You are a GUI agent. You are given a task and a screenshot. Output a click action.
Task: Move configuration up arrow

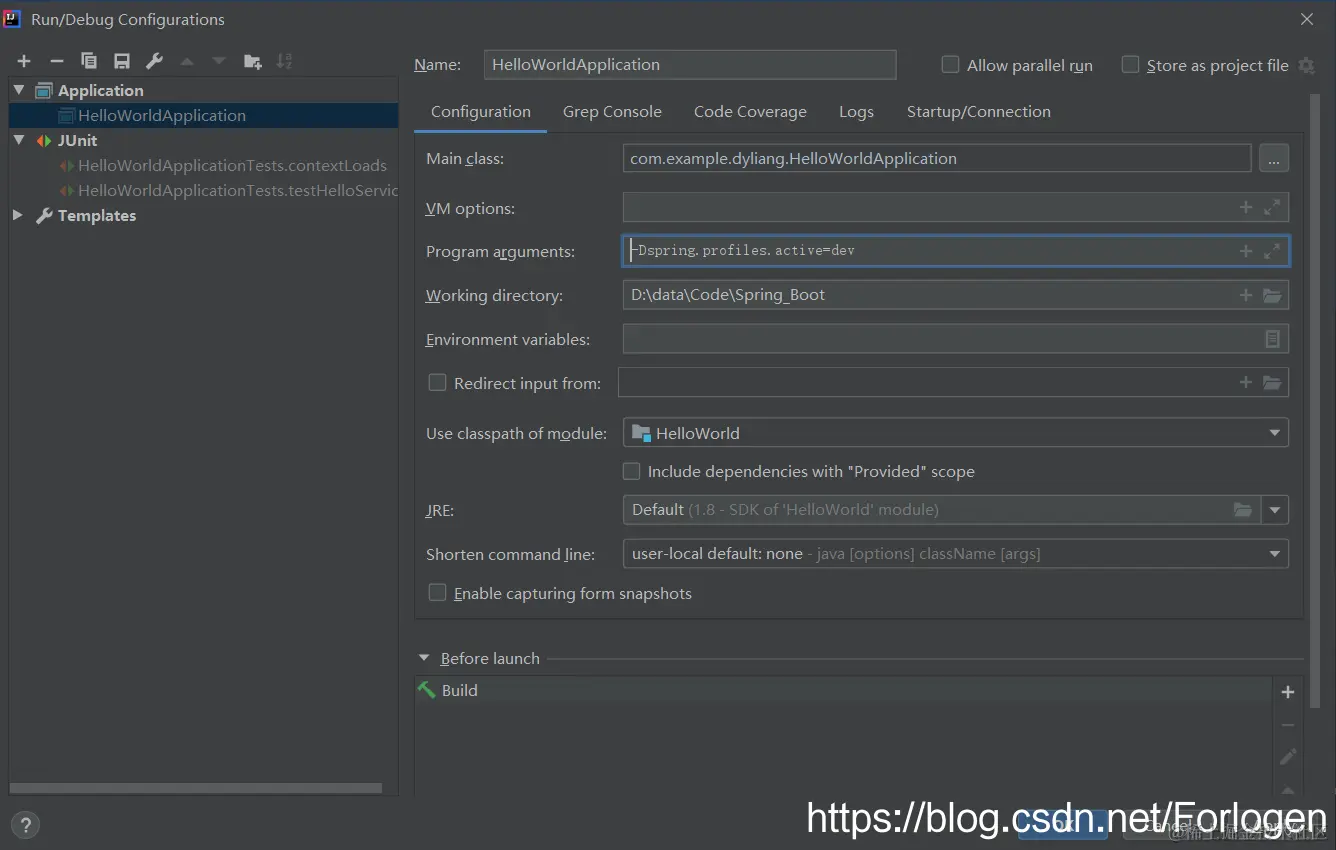(187, 62)
